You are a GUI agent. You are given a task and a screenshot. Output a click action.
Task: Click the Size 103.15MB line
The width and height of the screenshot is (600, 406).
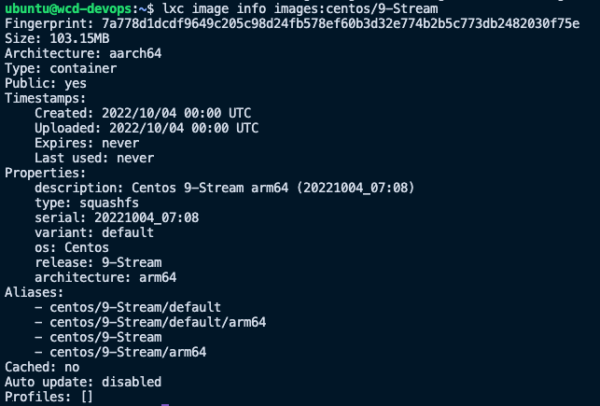coord(57,39)
